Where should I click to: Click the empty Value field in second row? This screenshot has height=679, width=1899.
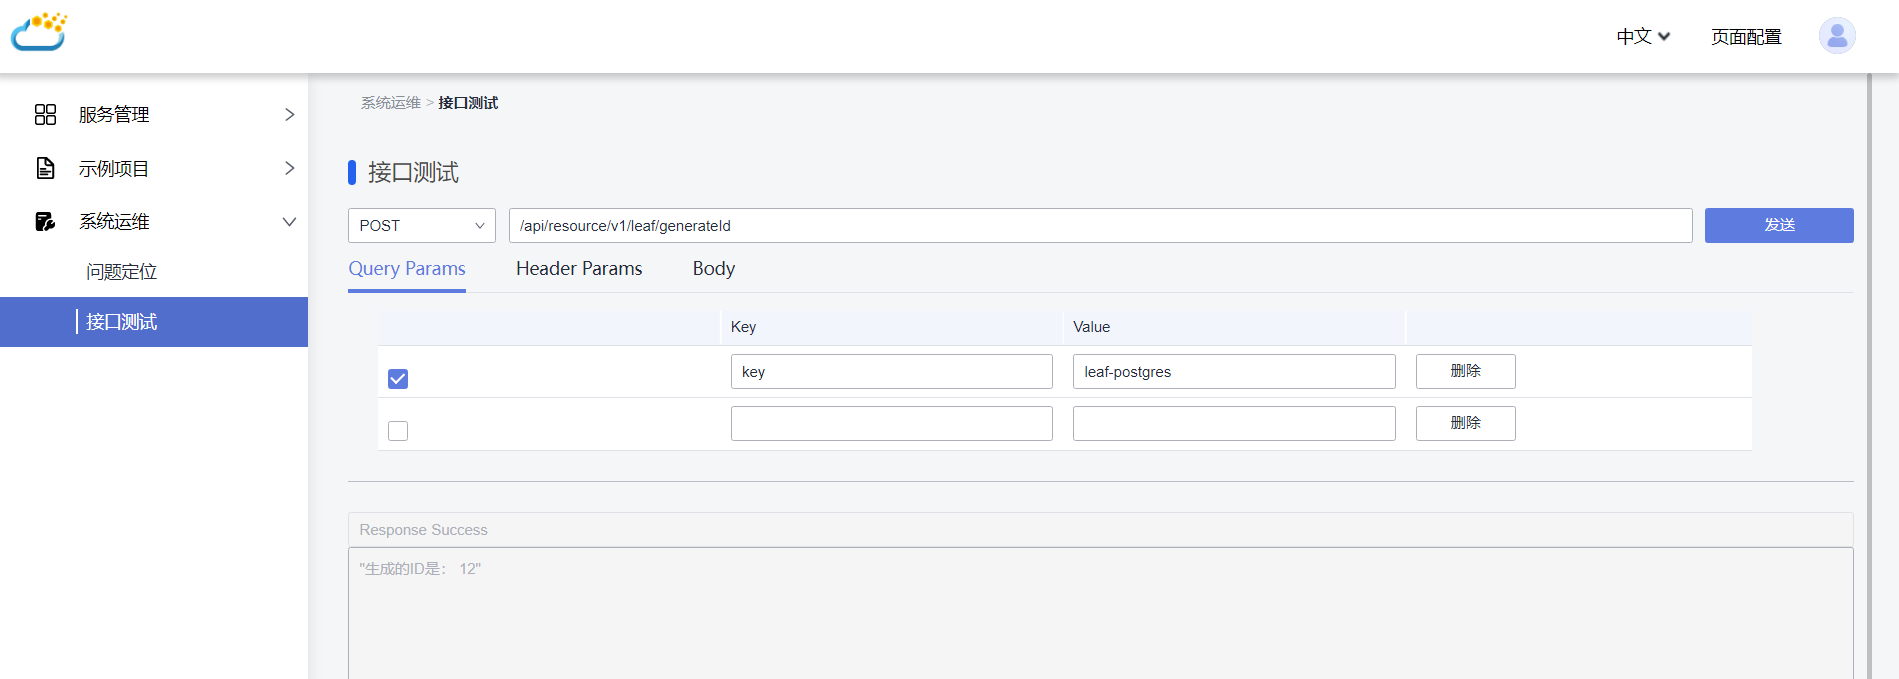[1233, 423]
